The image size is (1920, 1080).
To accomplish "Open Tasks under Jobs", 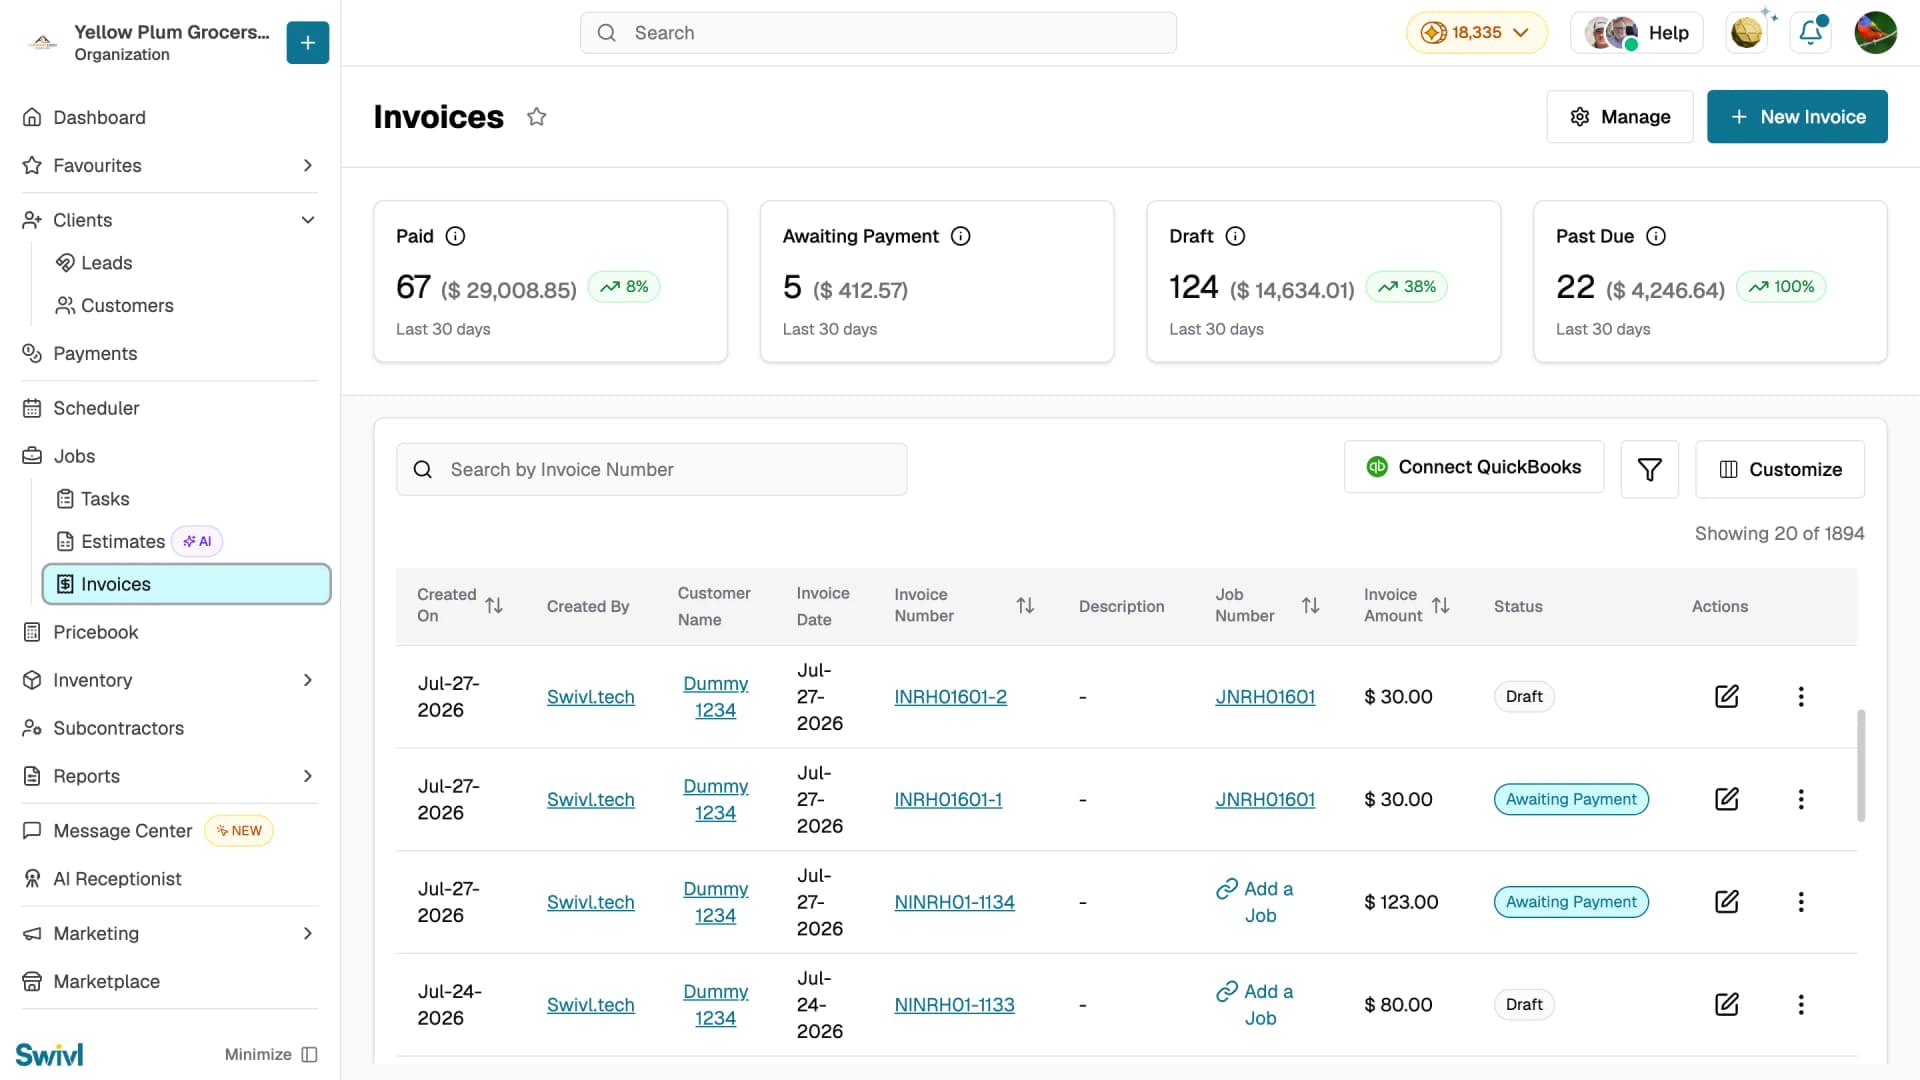I will (105, 499).
